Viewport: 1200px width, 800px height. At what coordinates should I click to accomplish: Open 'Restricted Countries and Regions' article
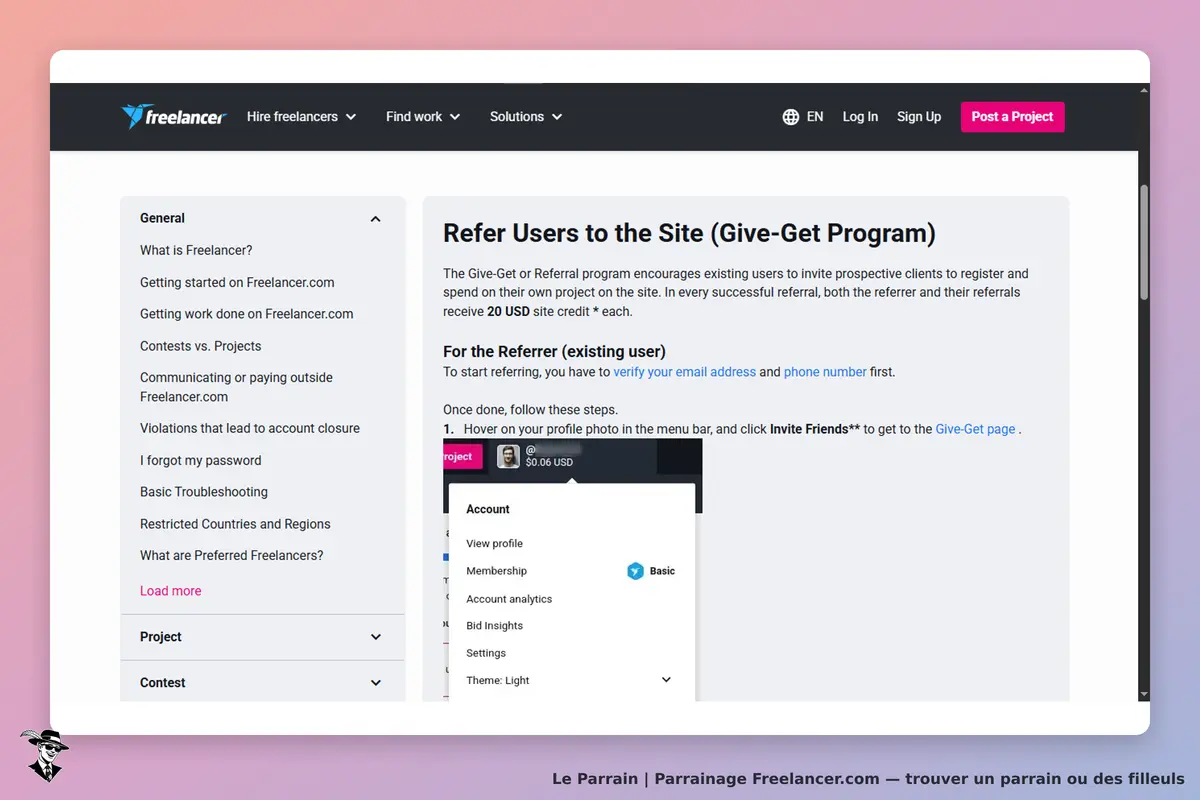pos(235,524)
